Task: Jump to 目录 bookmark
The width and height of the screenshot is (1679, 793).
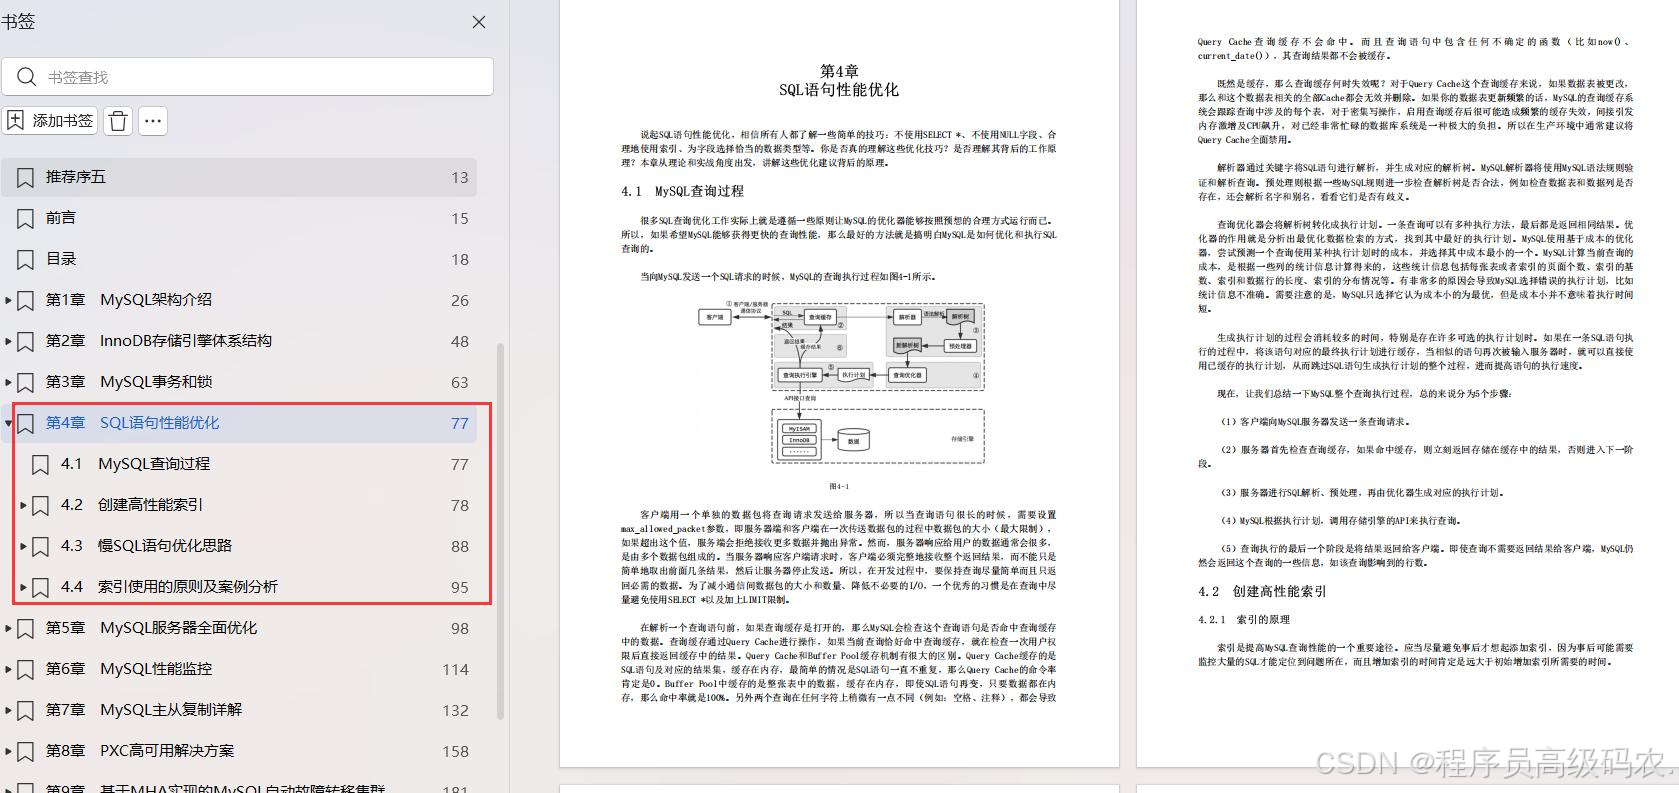Action: (60, 259)
